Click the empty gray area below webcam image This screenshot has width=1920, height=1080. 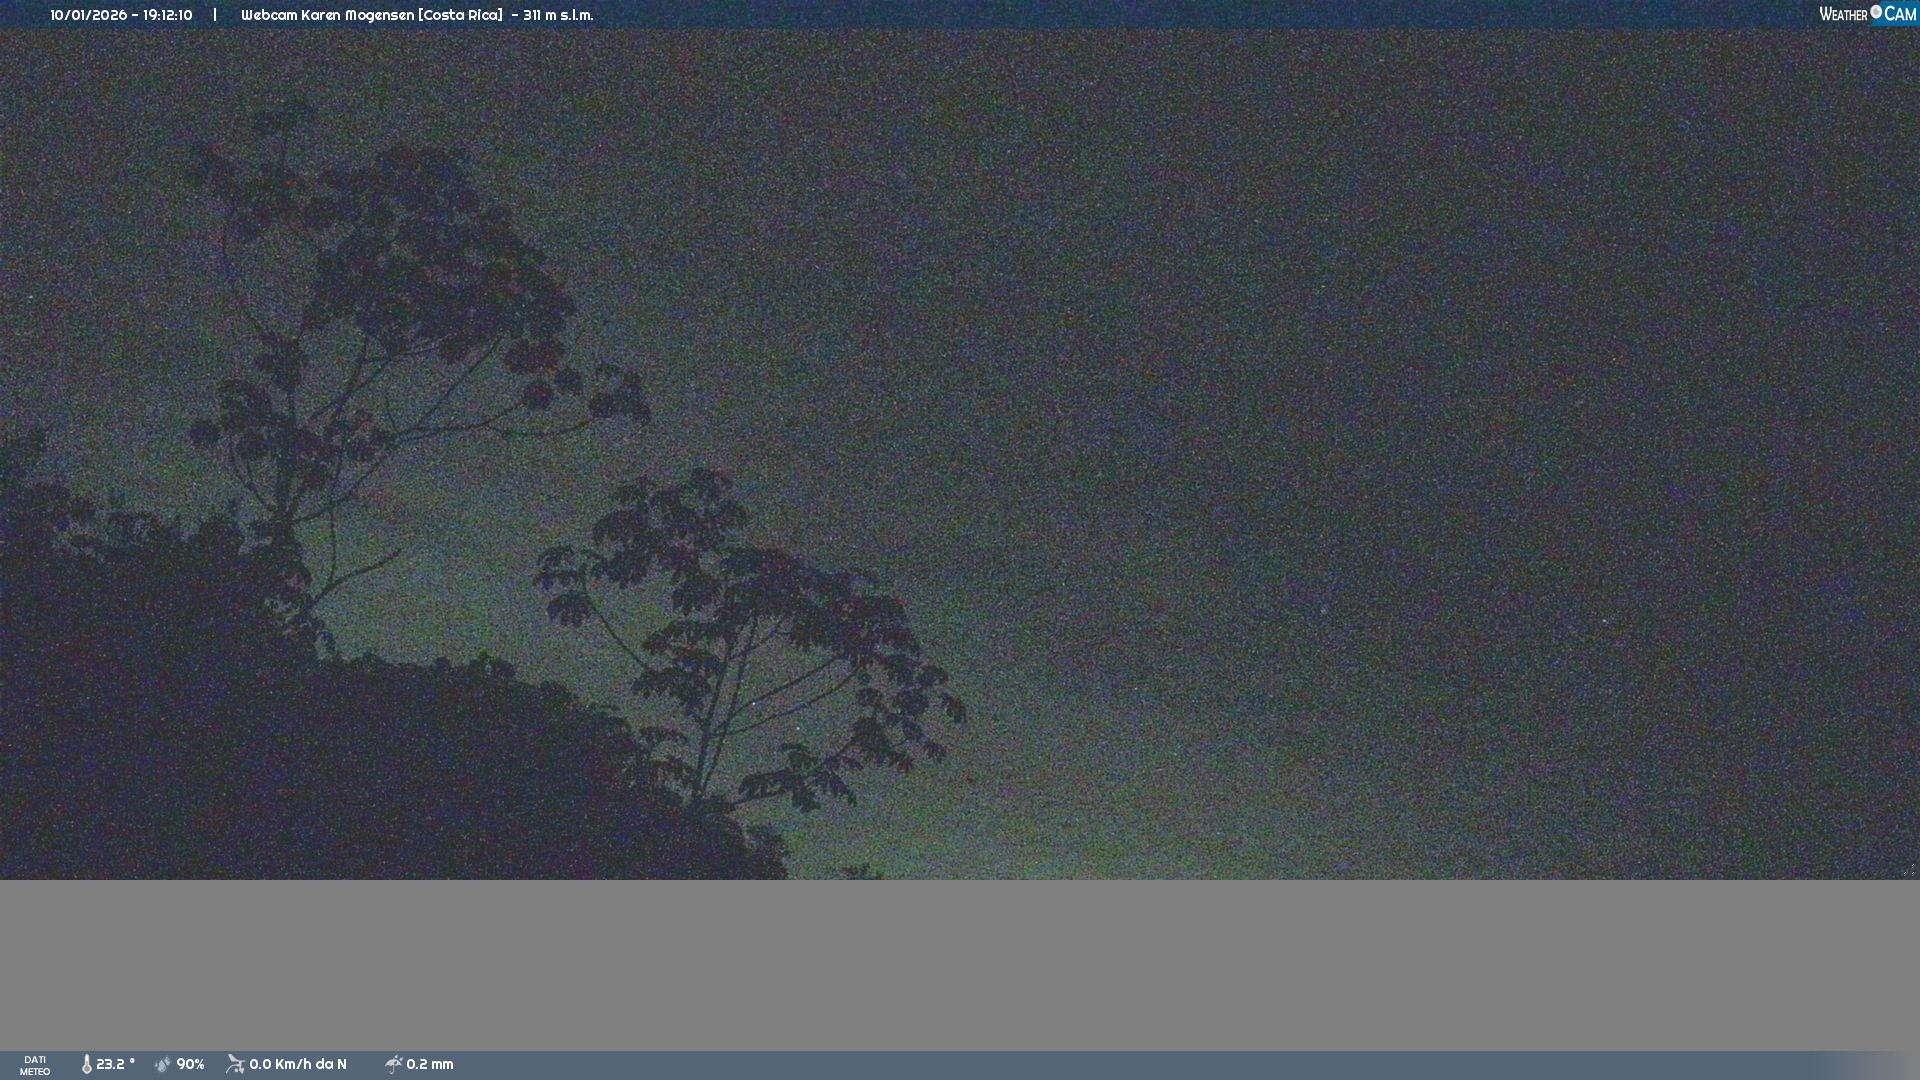960,965
